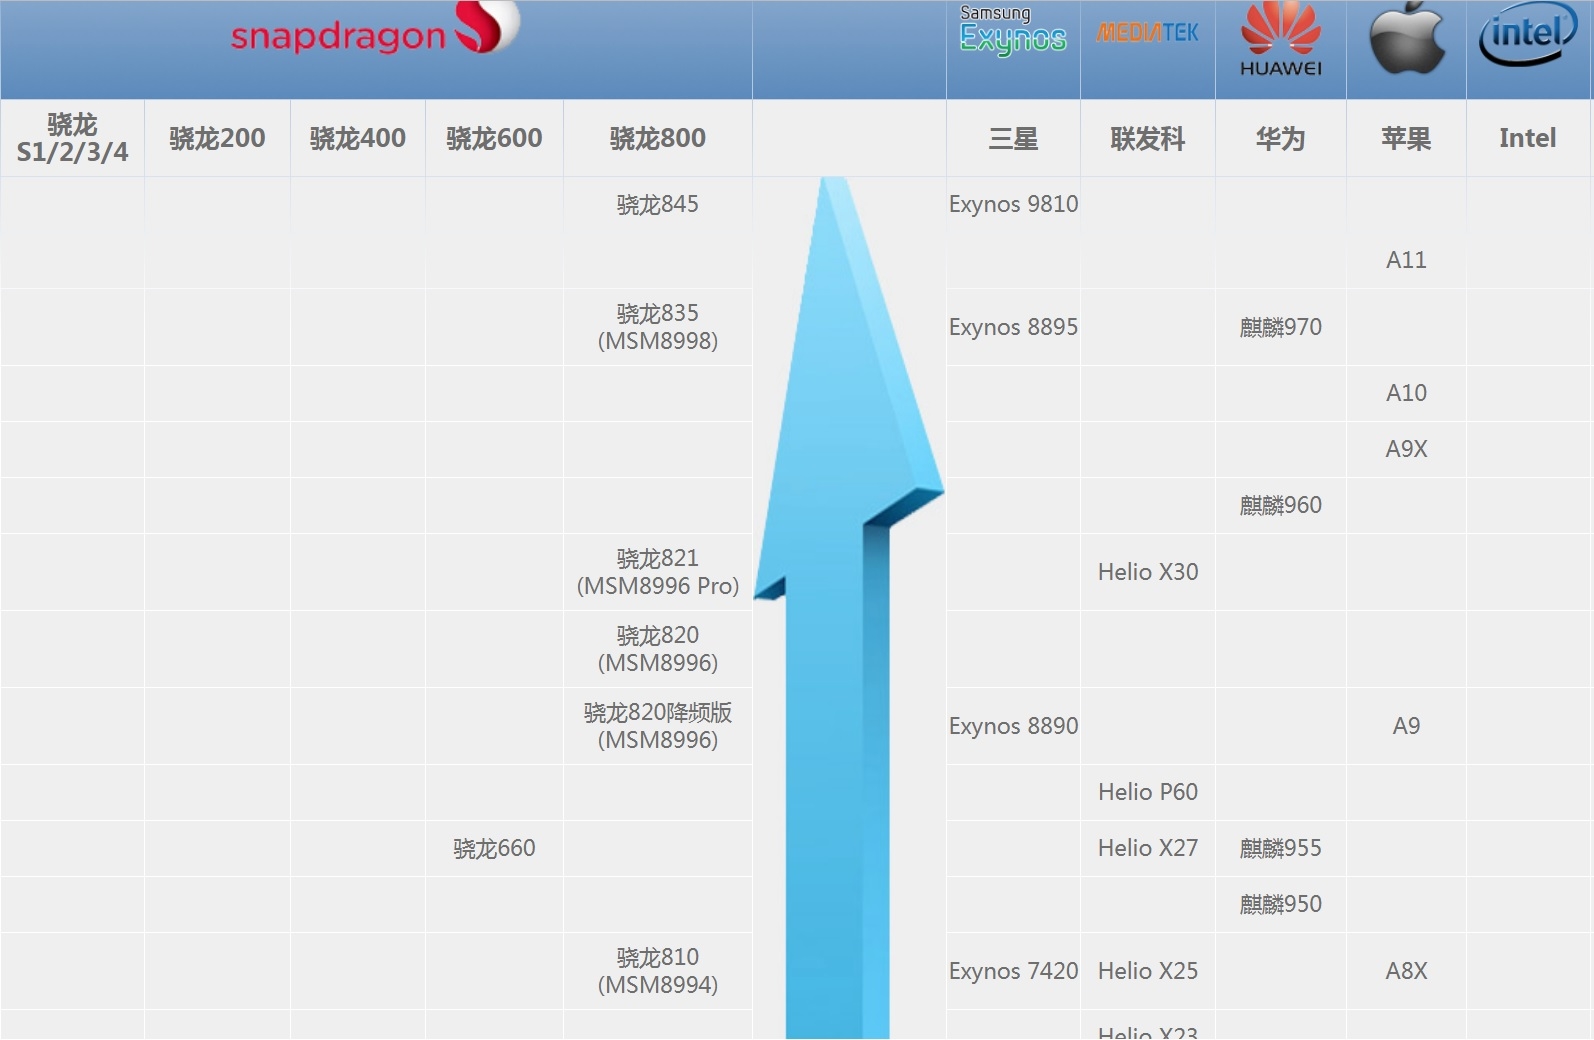Click the Exynos 9810 cell
Viewport: 1594px width, 1040px height.
pyautogui.click(x=1013, y=204)
